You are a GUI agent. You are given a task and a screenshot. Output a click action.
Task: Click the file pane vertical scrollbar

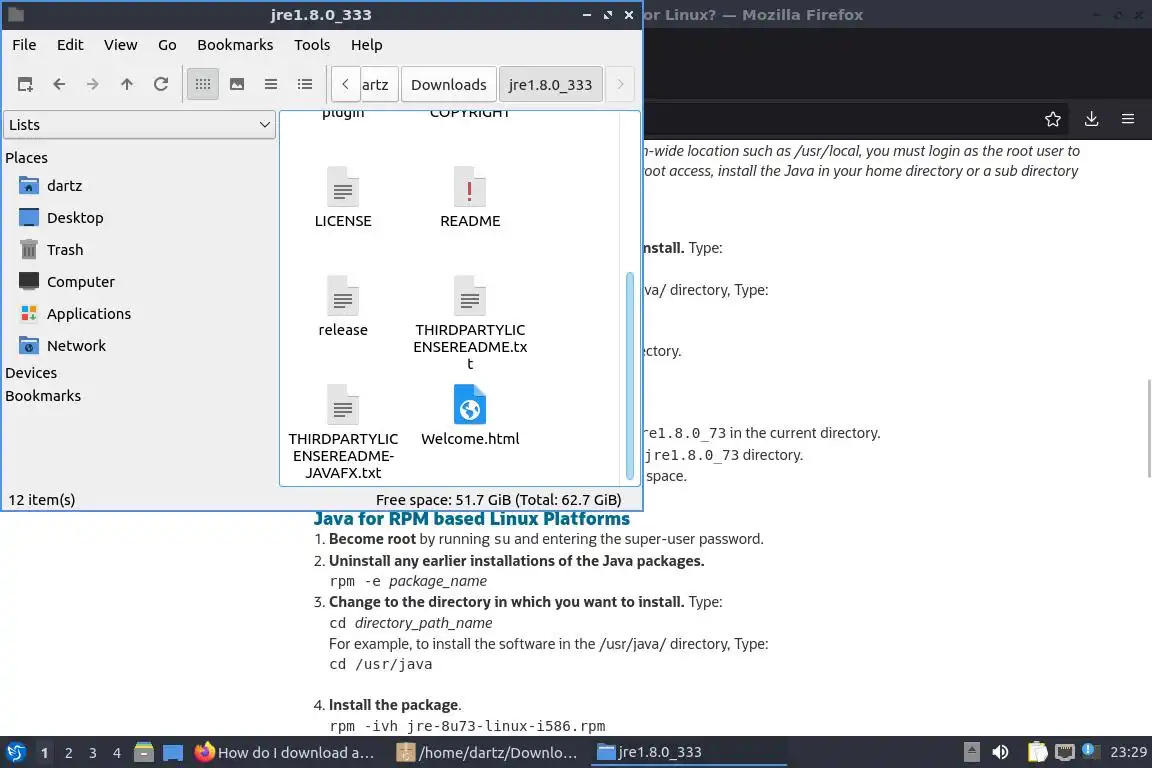(x=630, y=376)
